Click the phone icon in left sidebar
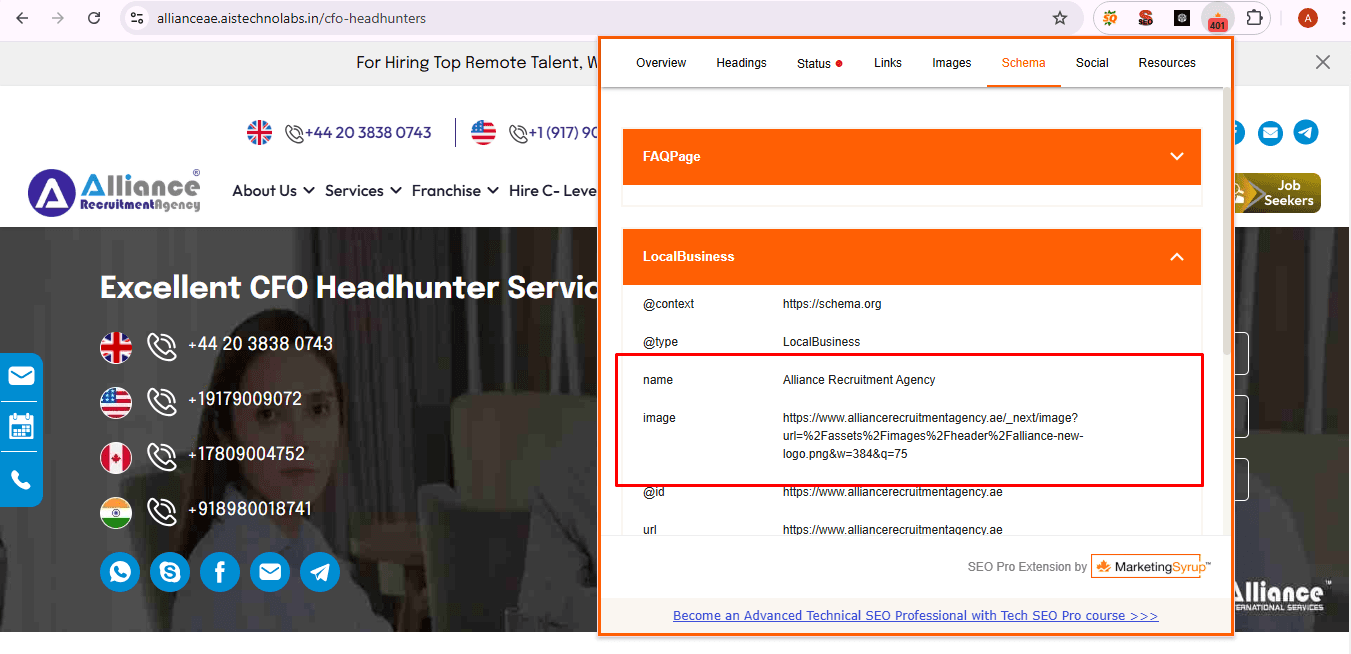 point(21,479)
